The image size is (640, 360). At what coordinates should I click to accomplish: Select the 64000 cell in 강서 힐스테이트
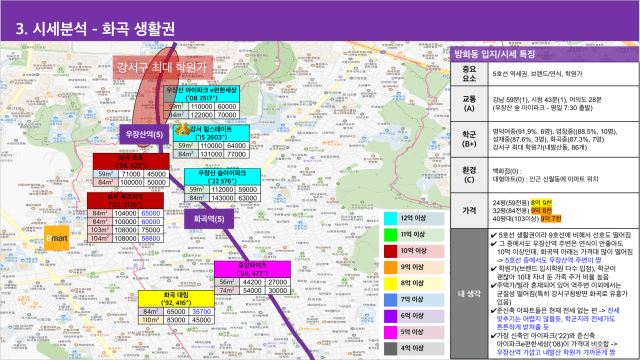[x=236, y=146]
